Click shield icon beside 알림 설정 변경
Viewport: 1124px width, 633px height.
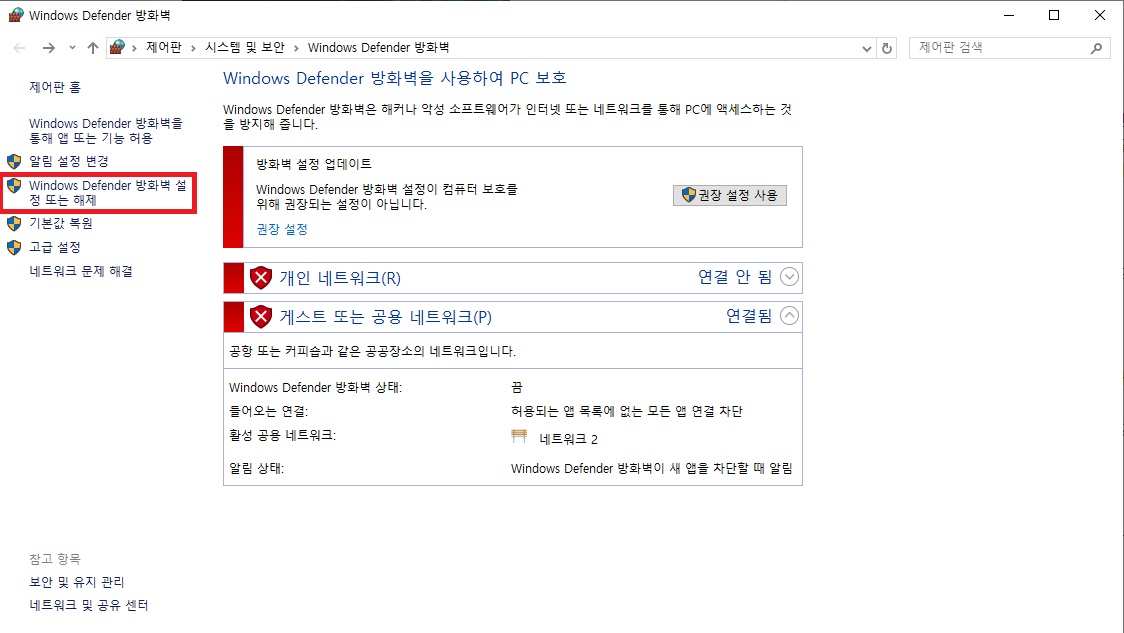pos(14,161)
